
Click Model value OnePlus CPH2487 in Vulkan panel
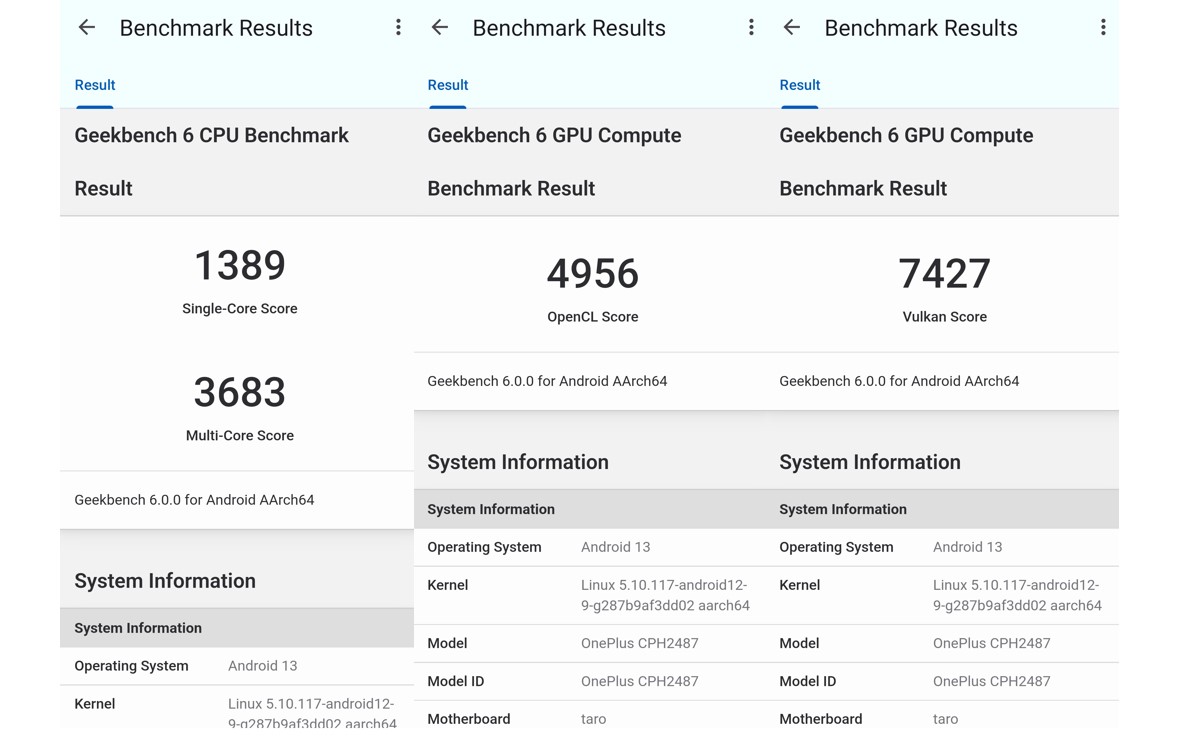click(991, 643)
